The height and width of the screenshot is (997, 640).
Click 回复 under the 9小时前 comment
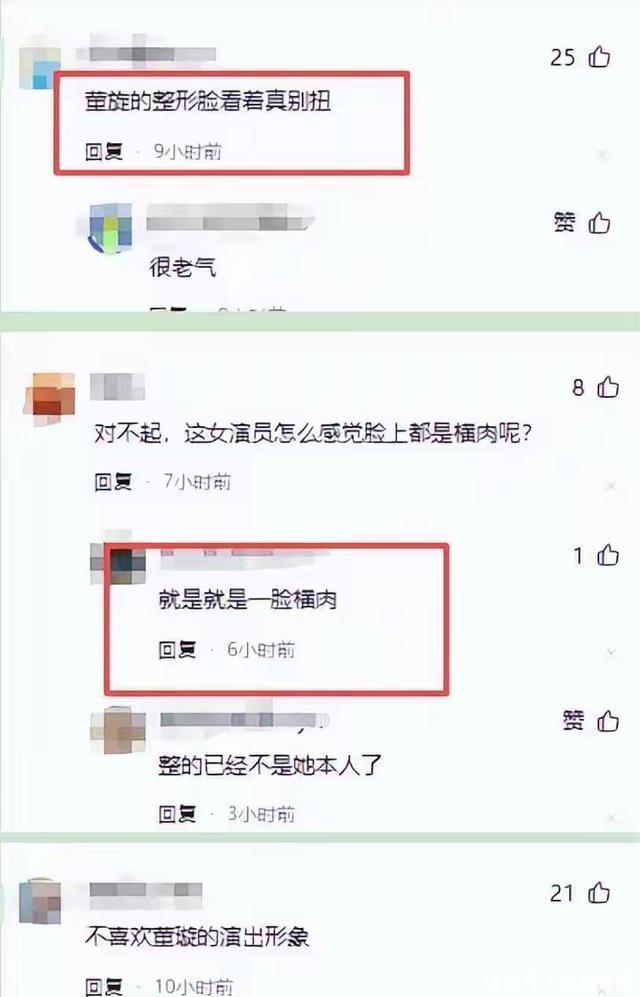(x=104, y=151)
